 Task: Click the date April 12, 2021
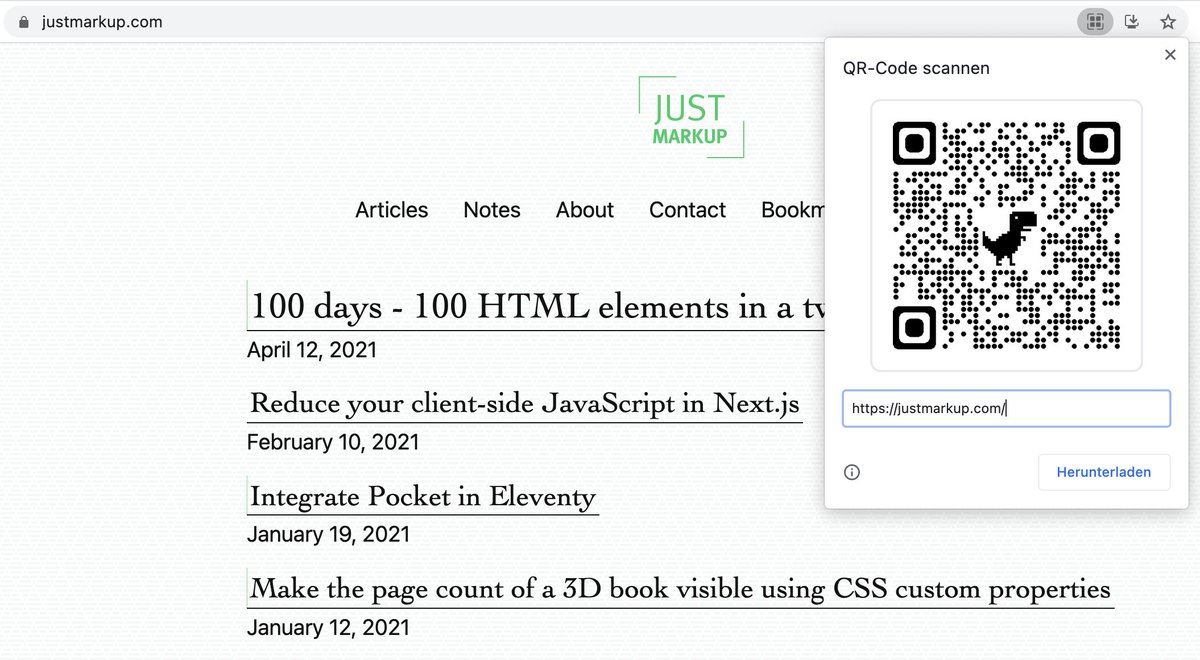(312, 350)
